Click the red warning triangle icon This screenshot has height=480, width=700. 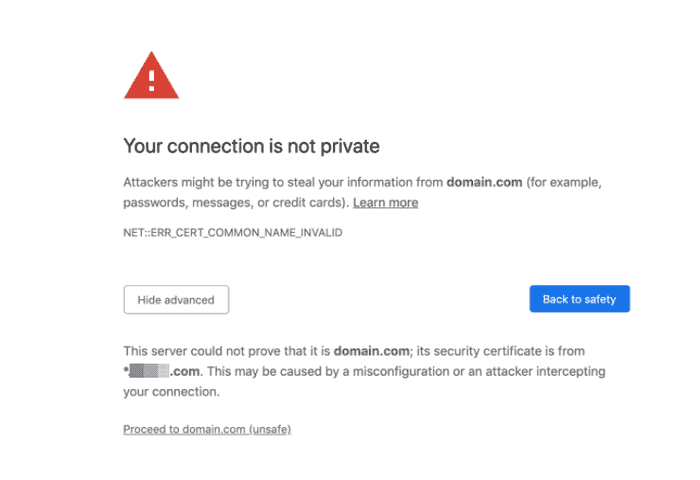151,76
